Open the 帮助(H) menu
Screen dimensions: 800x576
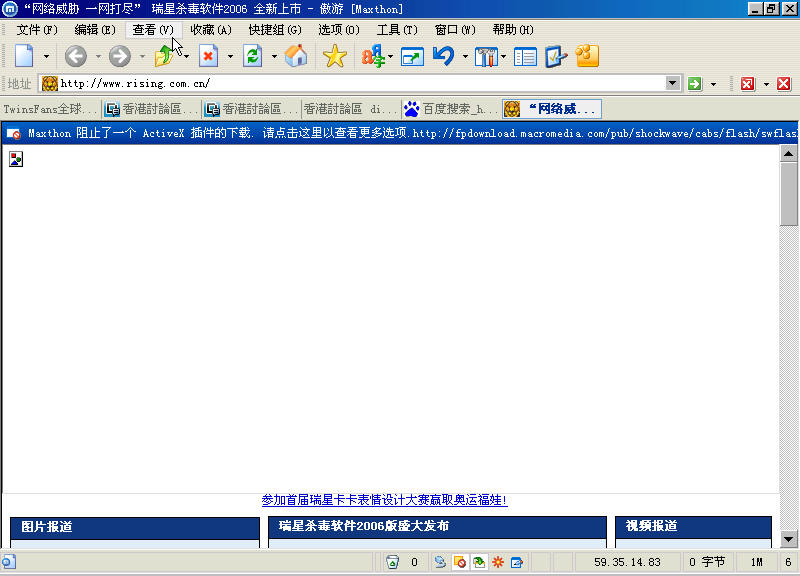513,30
